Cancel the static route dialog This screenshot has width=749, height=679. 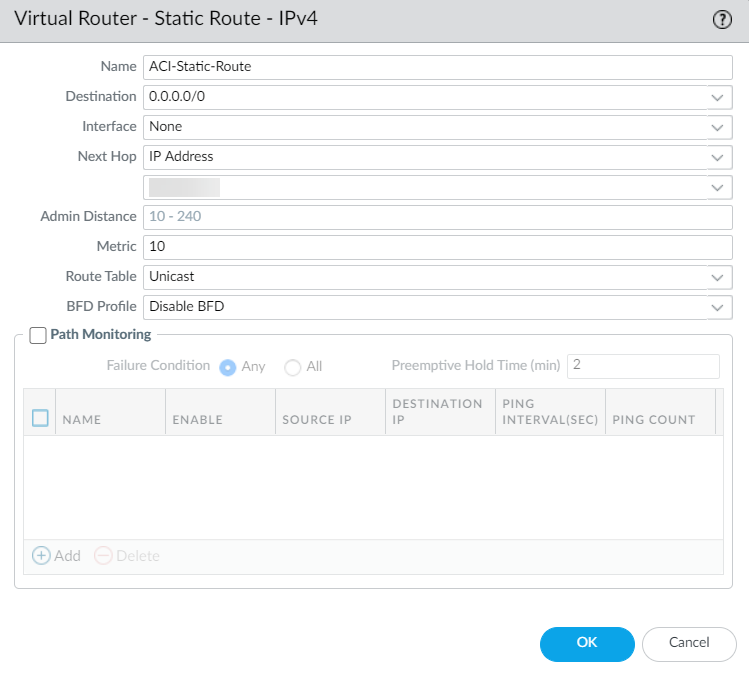click(x=689, y=644)
